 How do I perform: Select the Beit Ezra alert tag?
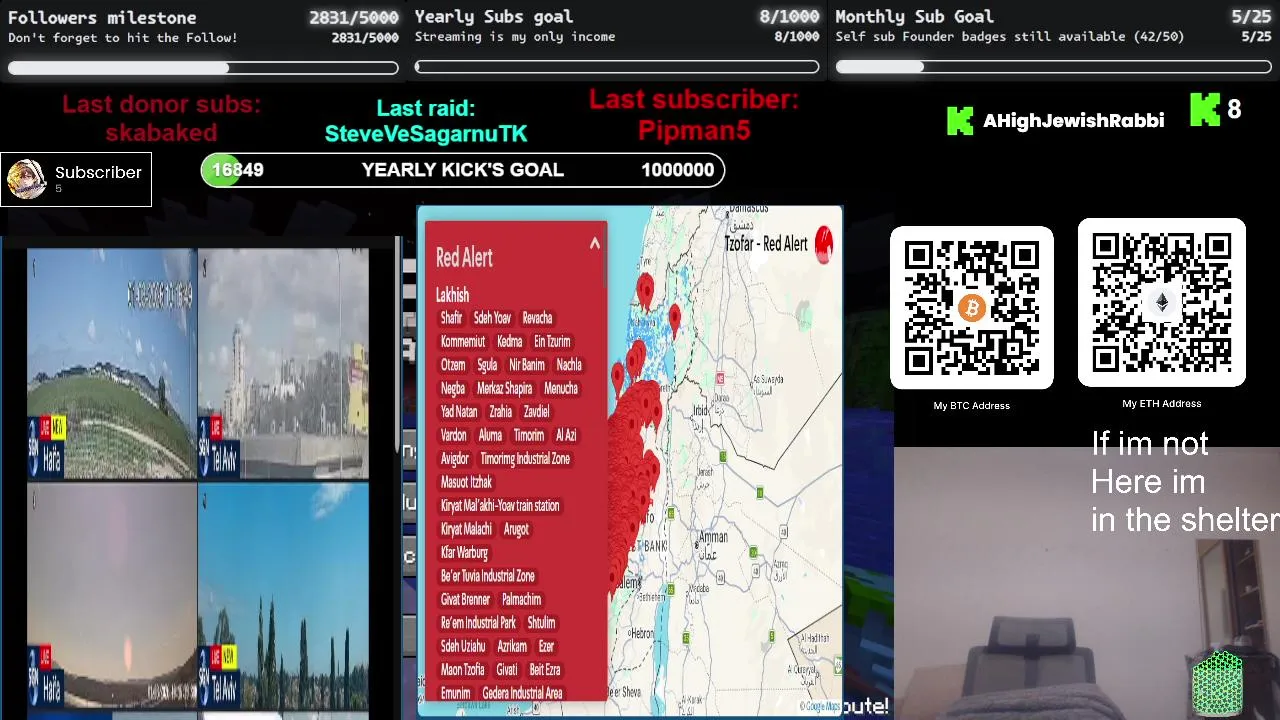pyautogui.click(x=545, y=670)
